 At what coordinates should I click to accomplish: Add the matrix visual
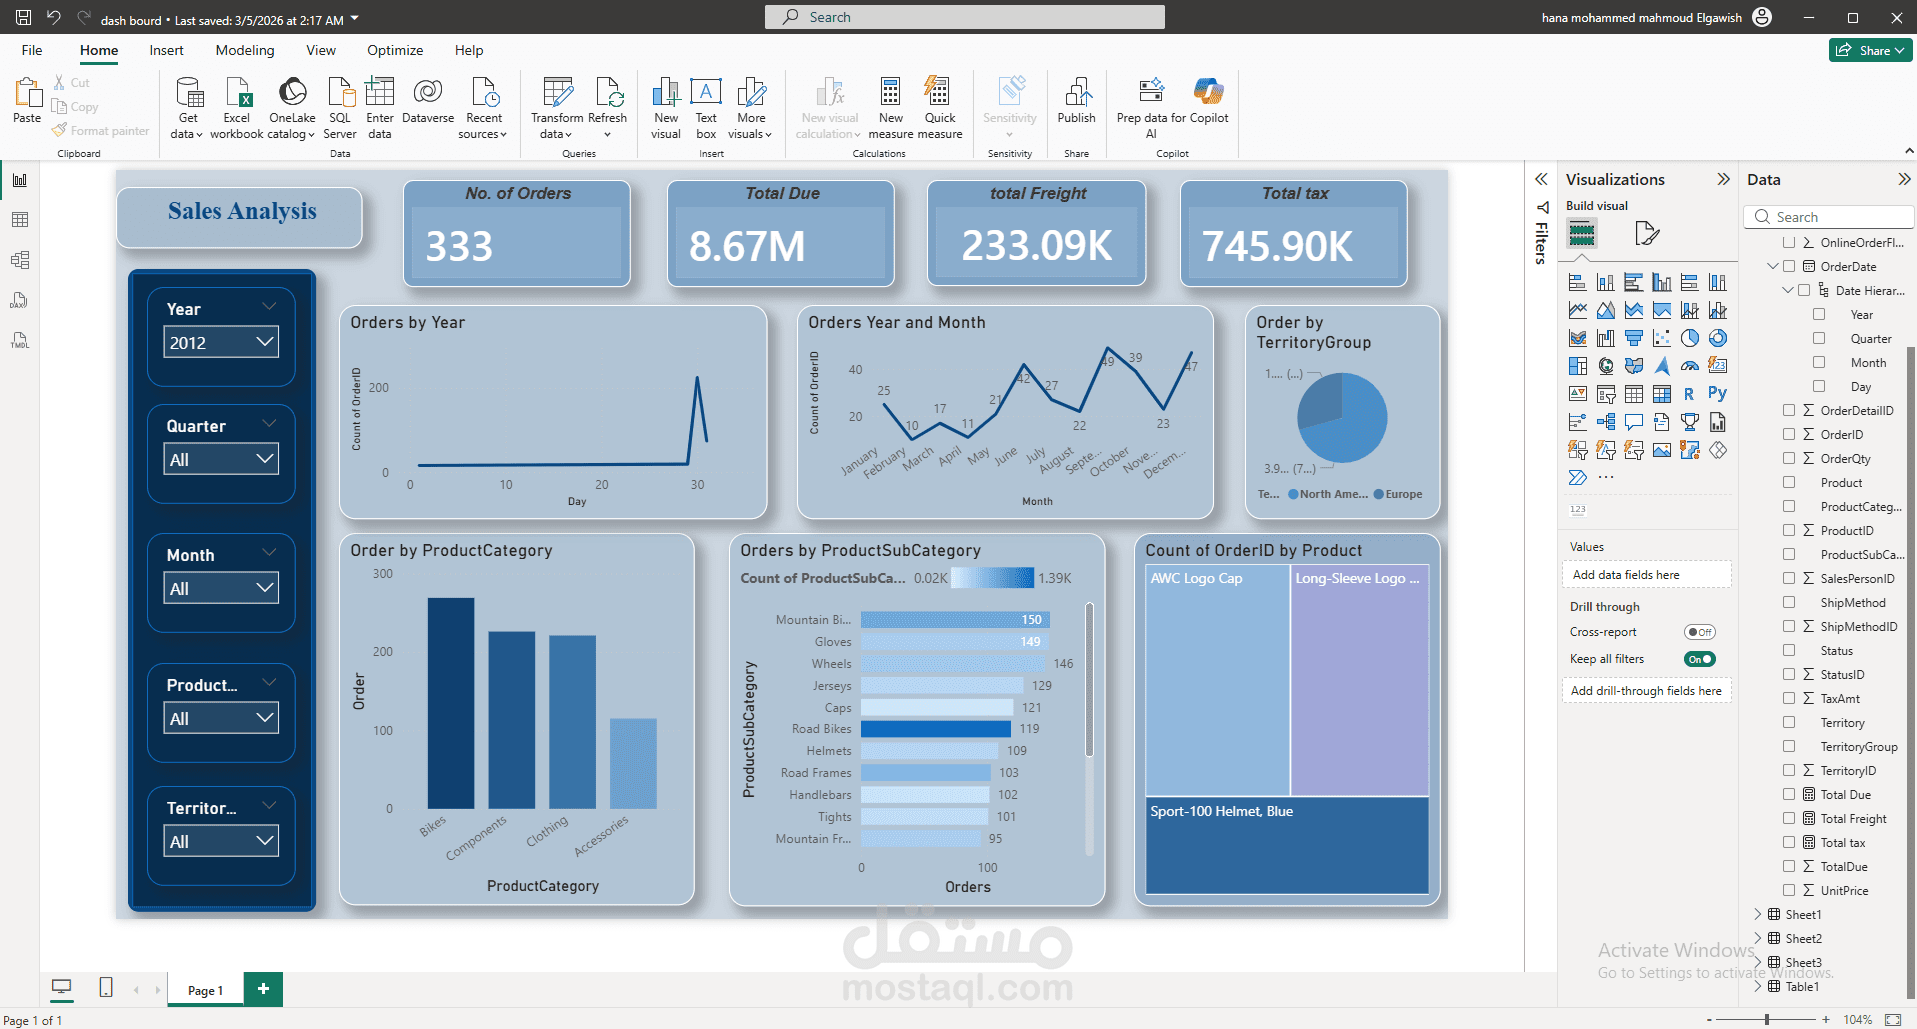1662,394
